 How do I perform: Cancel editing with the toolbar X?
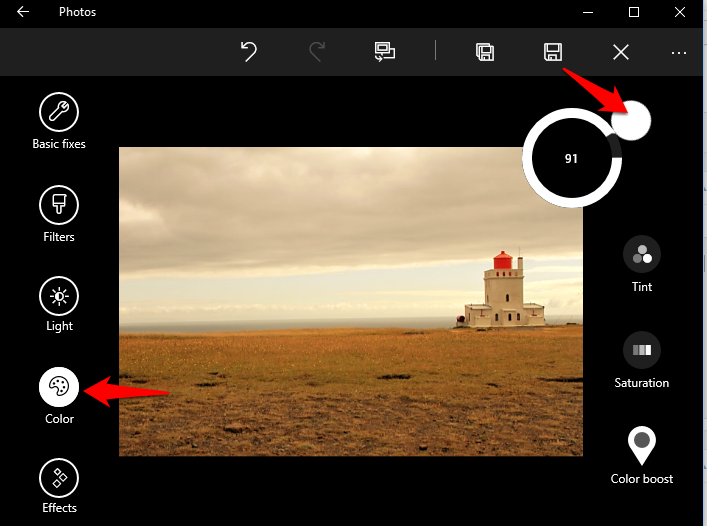click(621, 52)
